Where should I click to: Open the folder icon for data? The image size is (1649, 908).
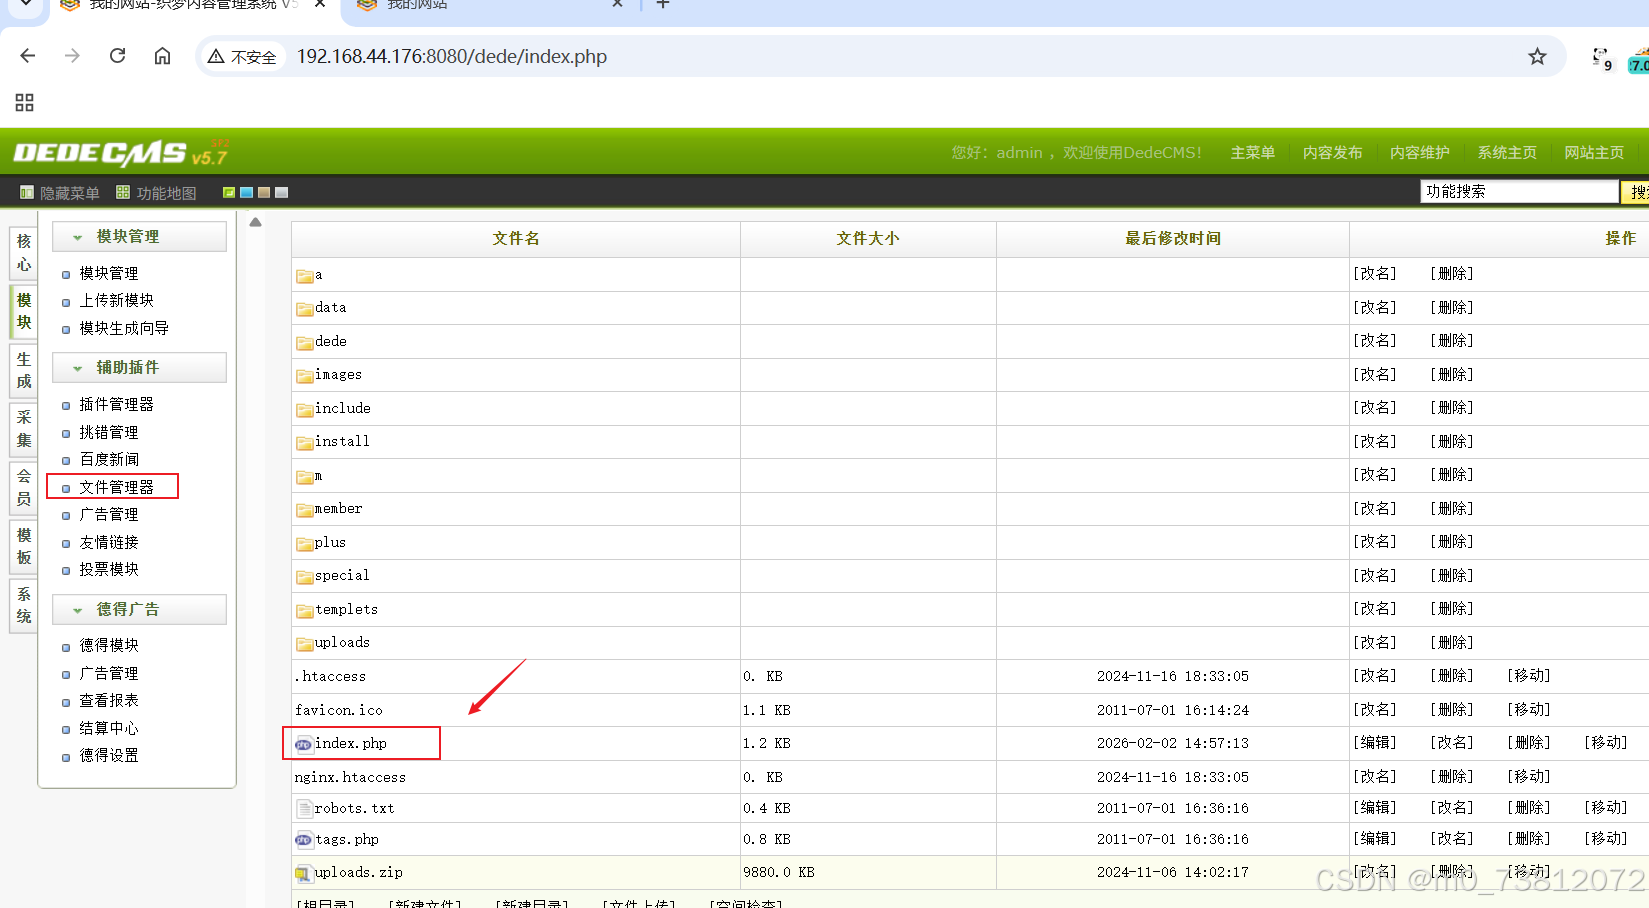pos(304,309)
